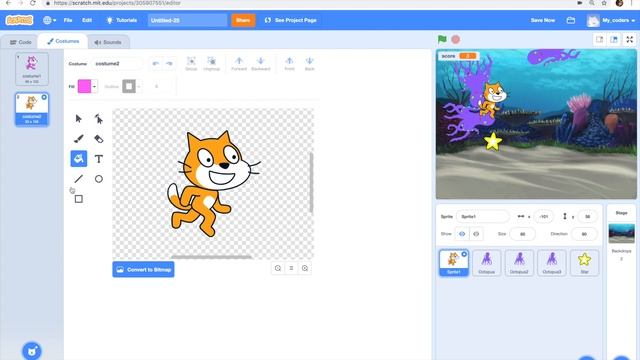Delete Sprite1 with the x badge
The height and width of the screenshot is (360, 640).
coord(464,254)
